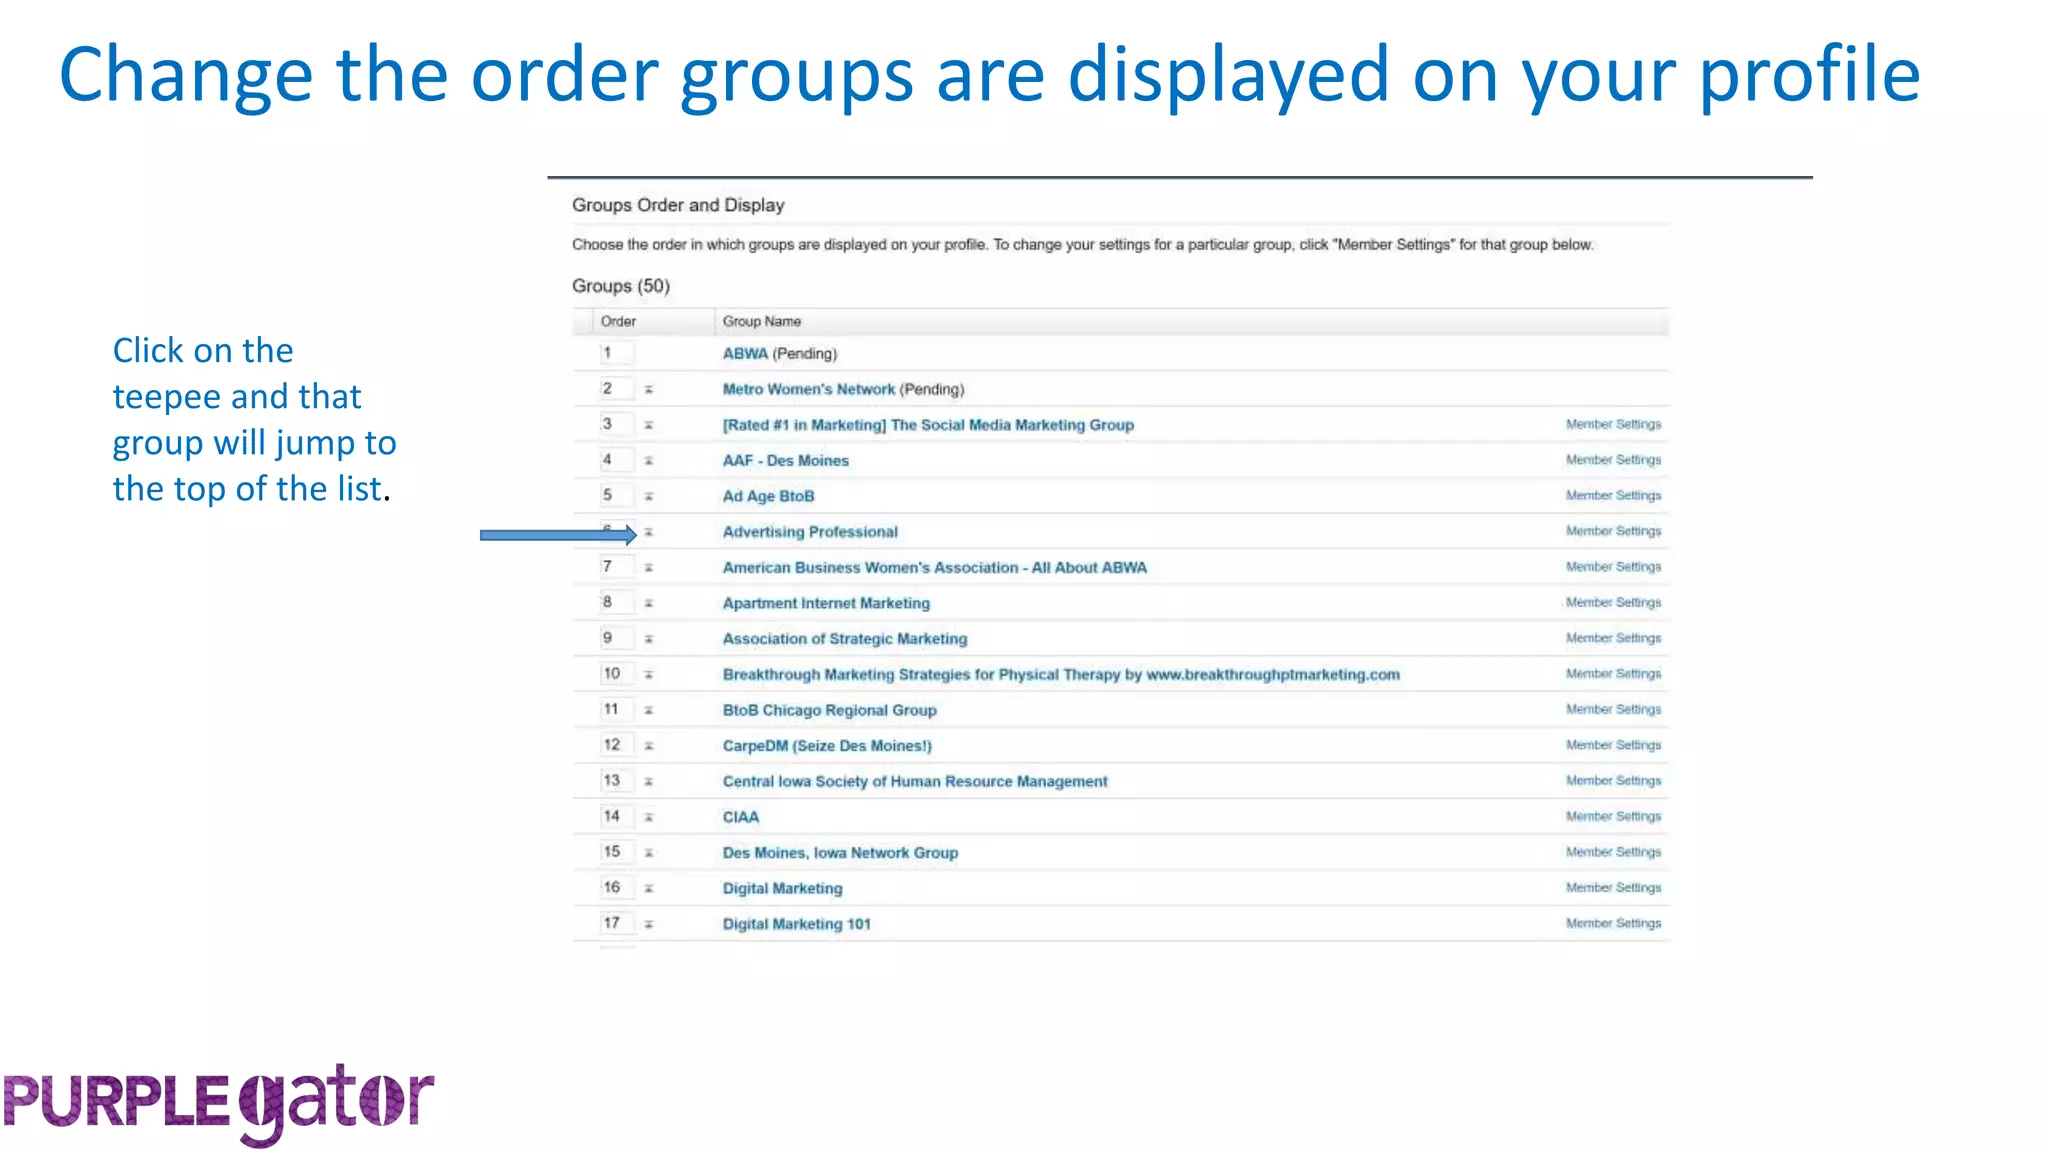Move Metro Women's Network to top with teepee icon
Screen dimensions: 2048x1152
pos(648,390)
